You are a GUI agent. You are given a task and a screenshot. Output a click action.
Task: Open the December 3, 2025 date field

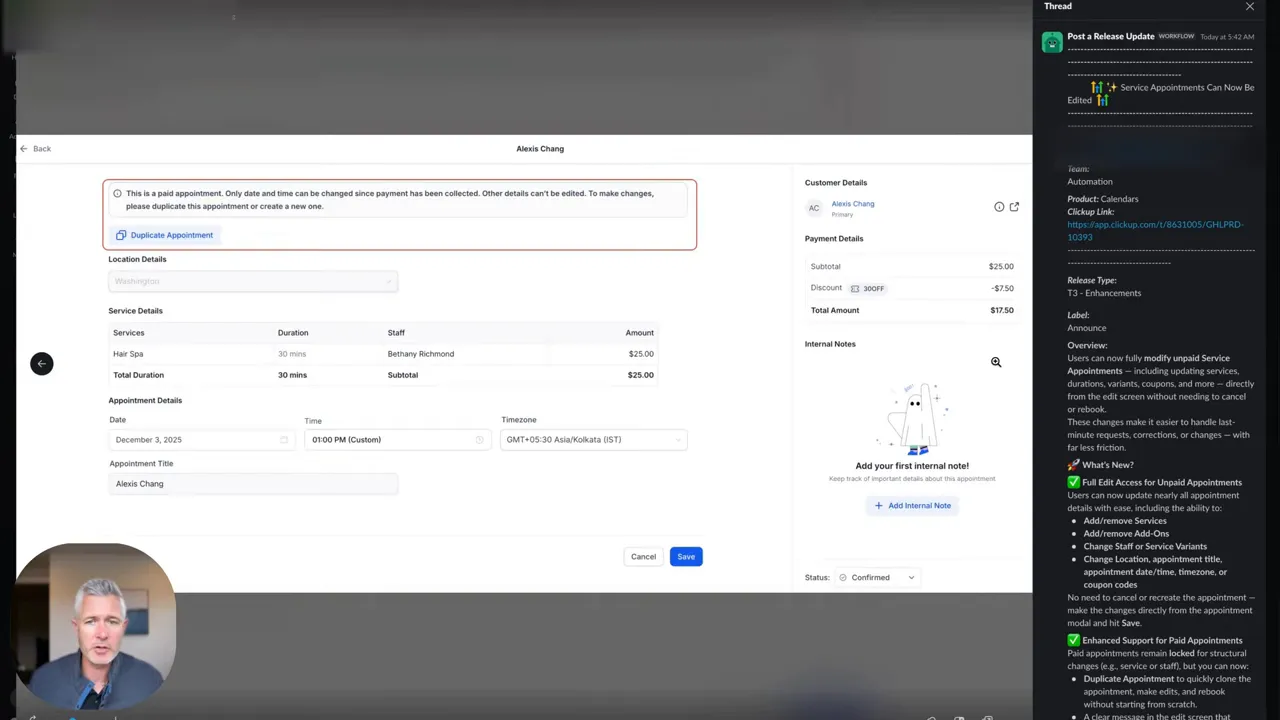pyautogui.click(x=200, y=439)
